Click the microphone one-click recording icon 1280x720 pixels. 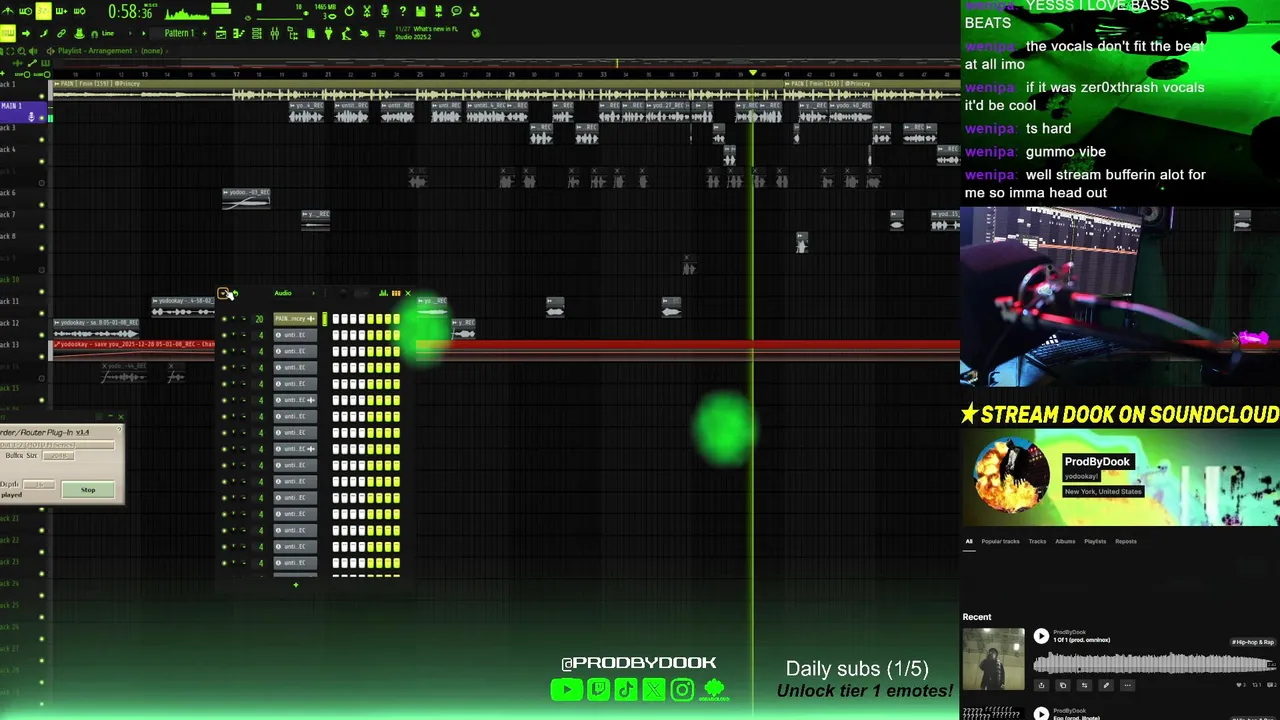(385, 11)
